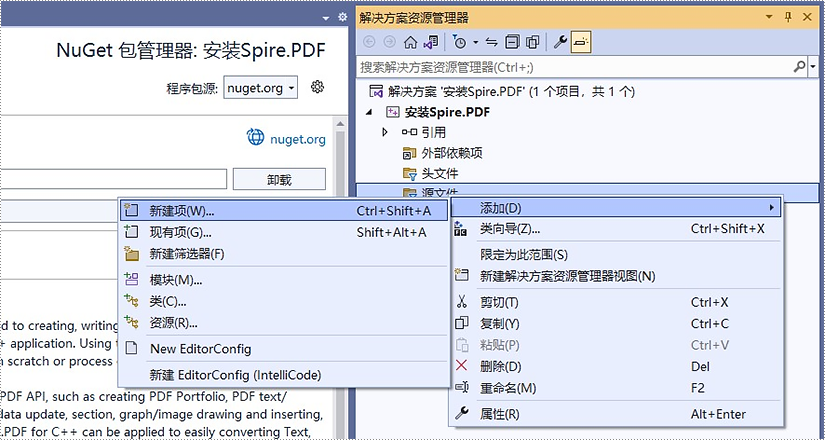
Task: Choose 删除(D) in the context menu
Action: point(616,366)
